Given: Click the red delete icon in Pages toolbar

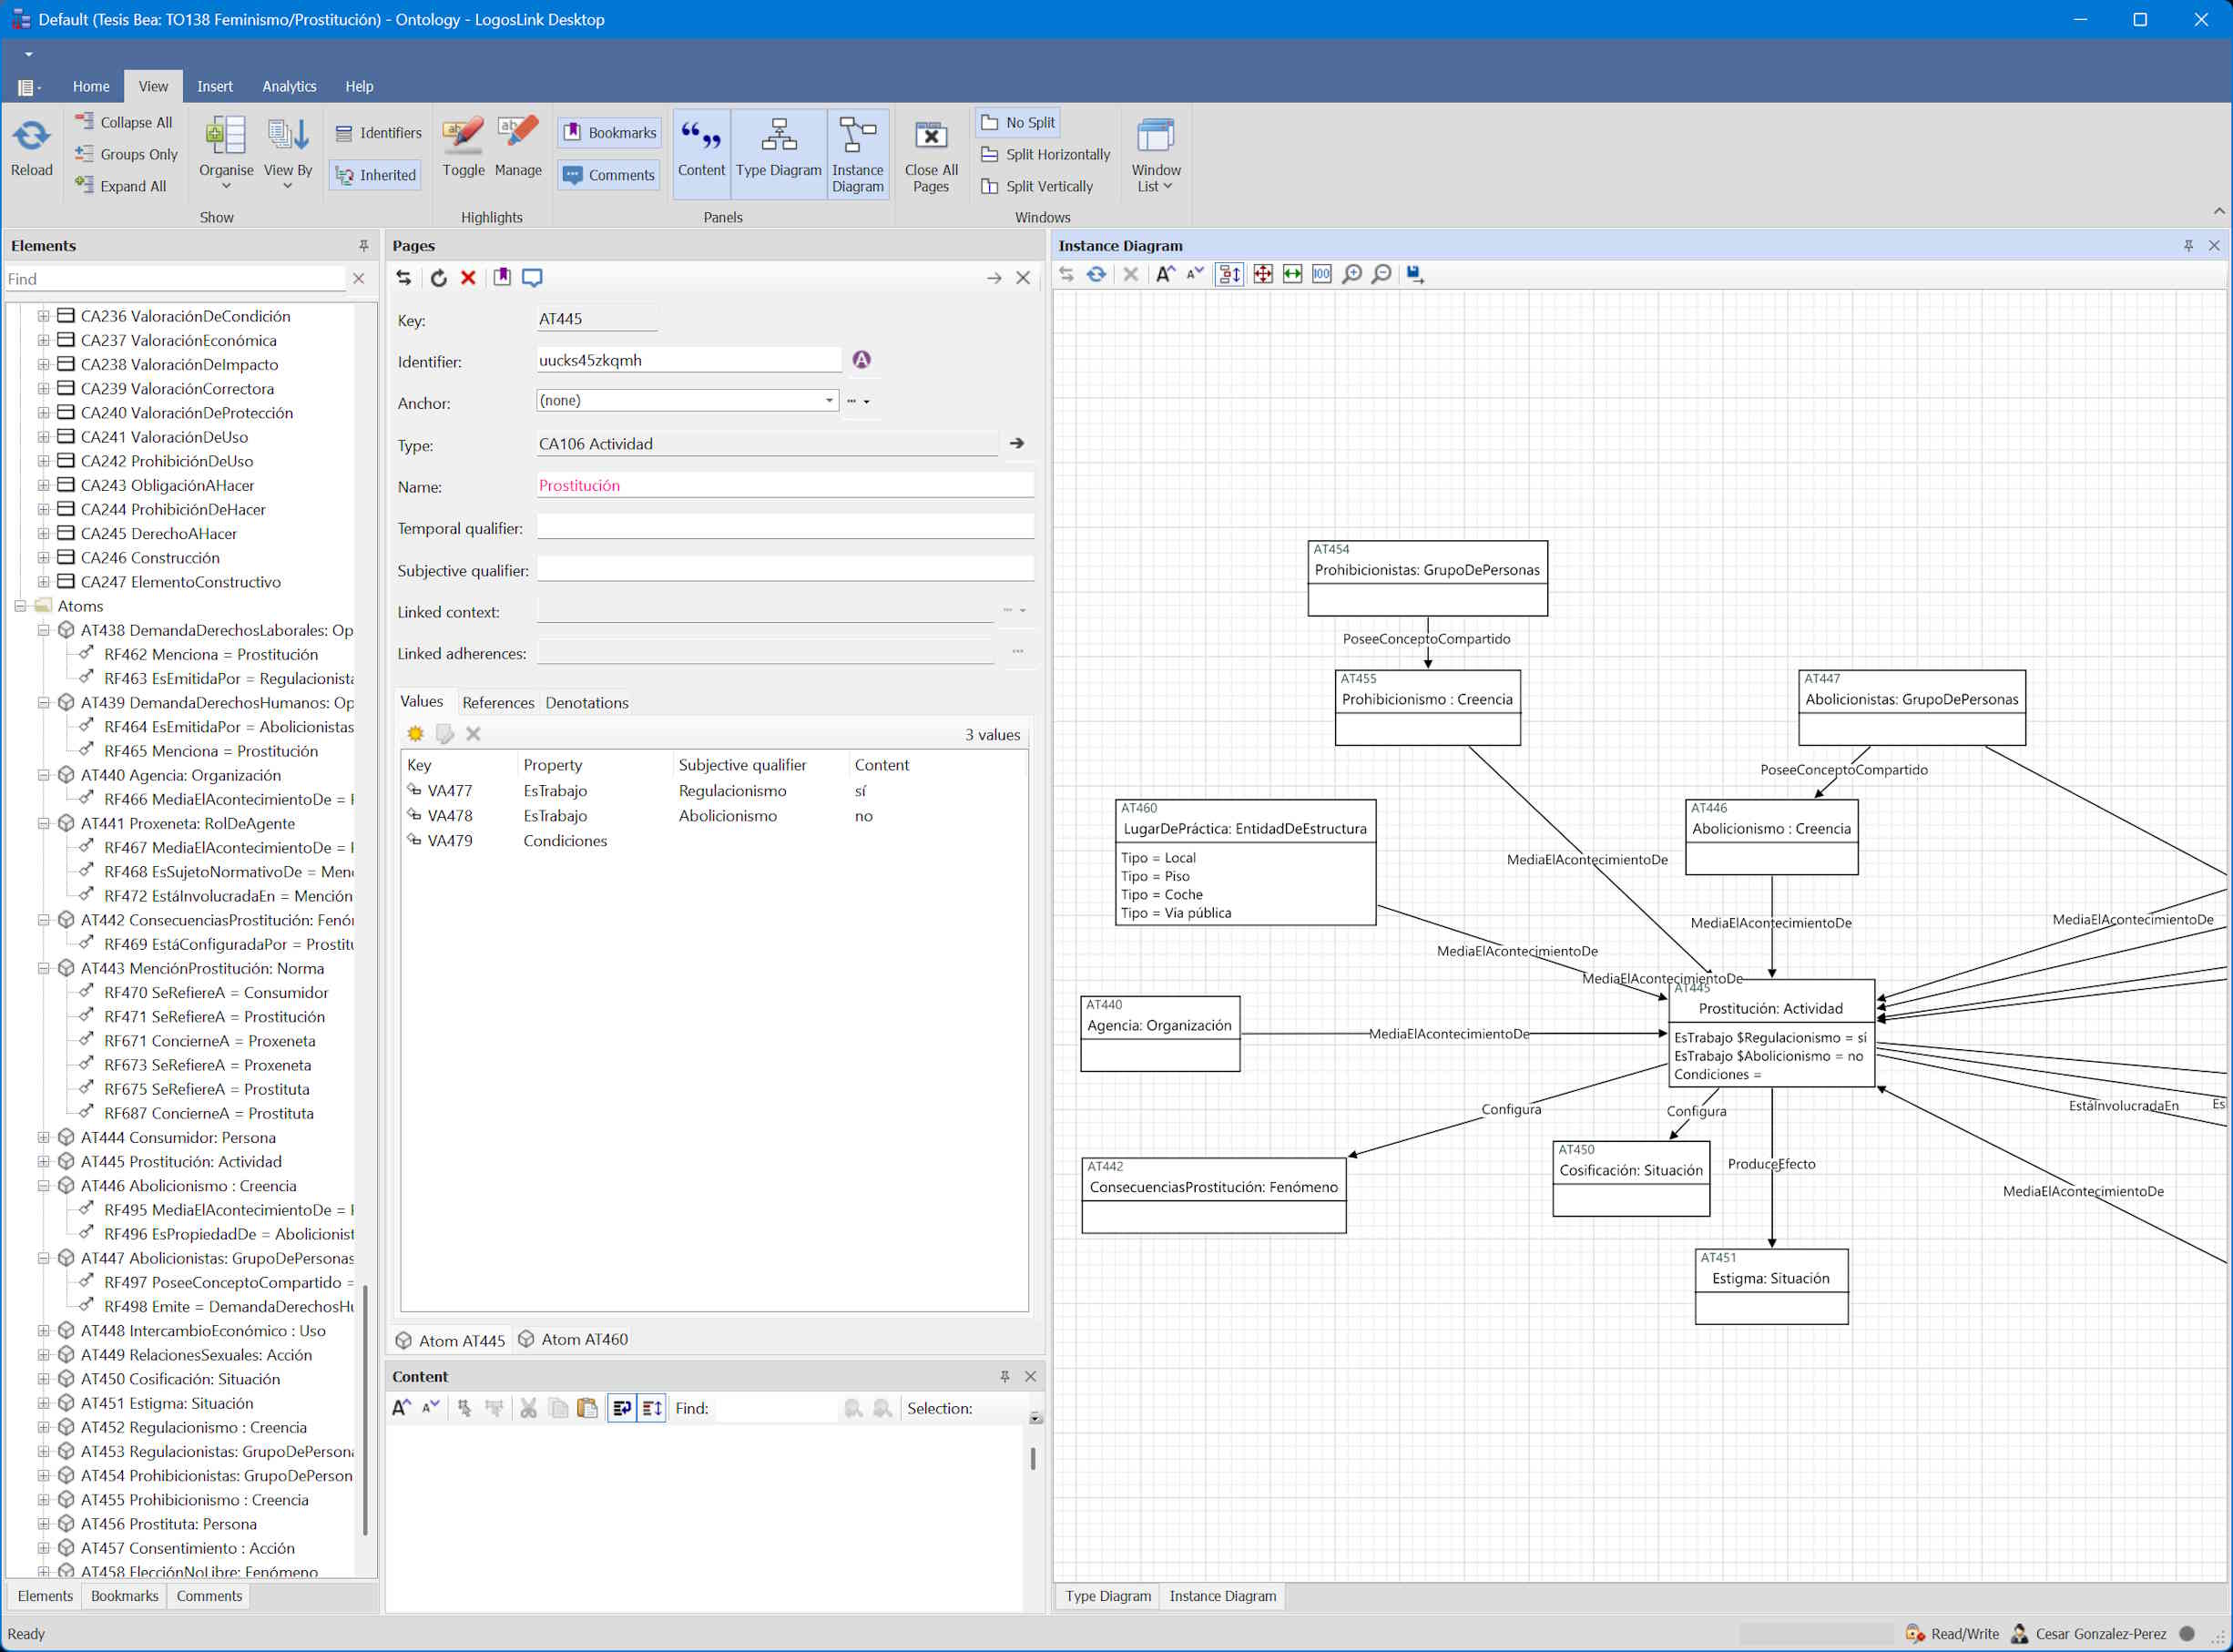Looking at the screenshot, I should (468, 278).
